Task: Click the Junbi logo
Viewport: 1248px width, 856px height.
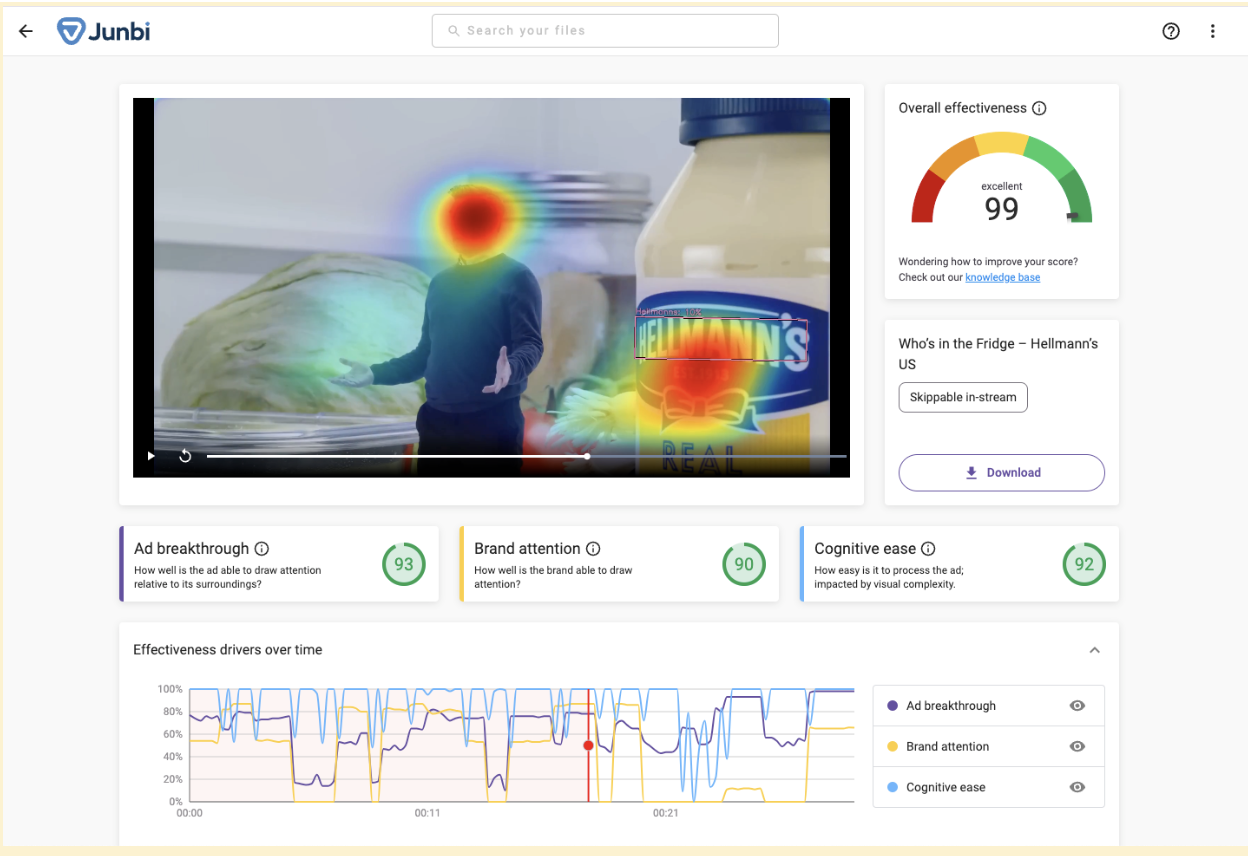Action: pos(104,31)
